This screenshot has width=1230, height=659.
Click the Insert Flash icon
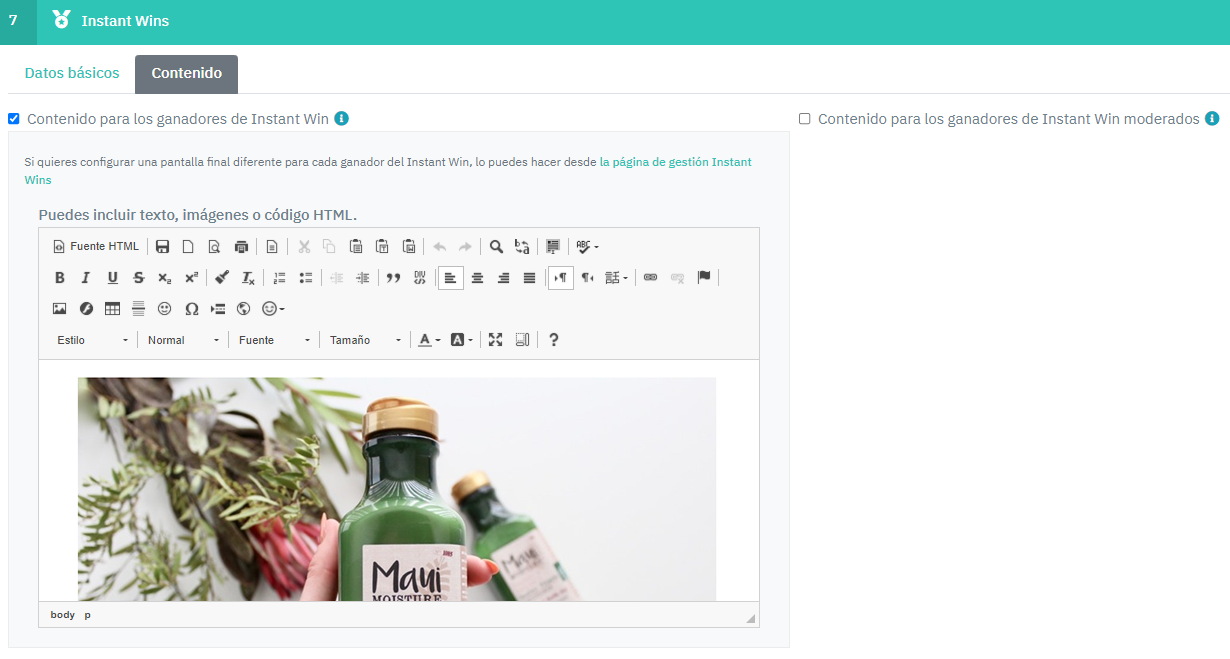click(86, 309)
